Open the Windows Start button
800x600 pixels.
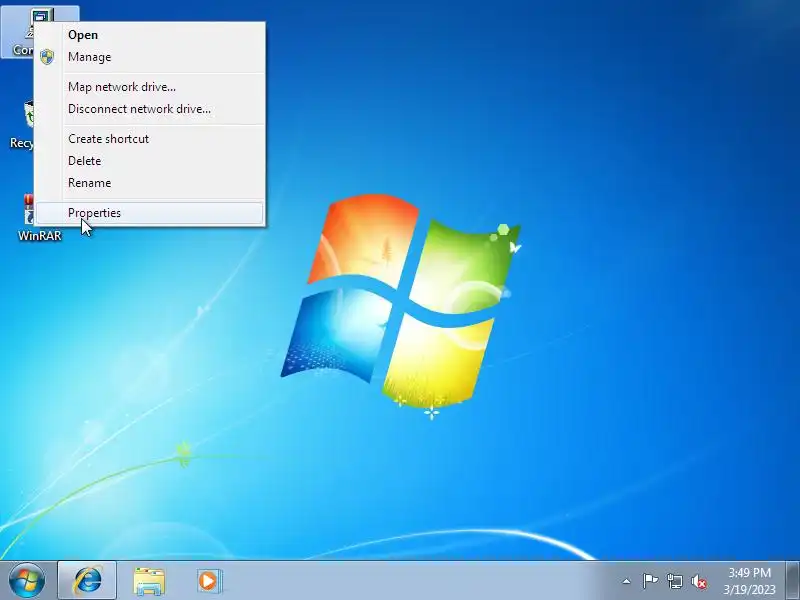tap(27, 581)
